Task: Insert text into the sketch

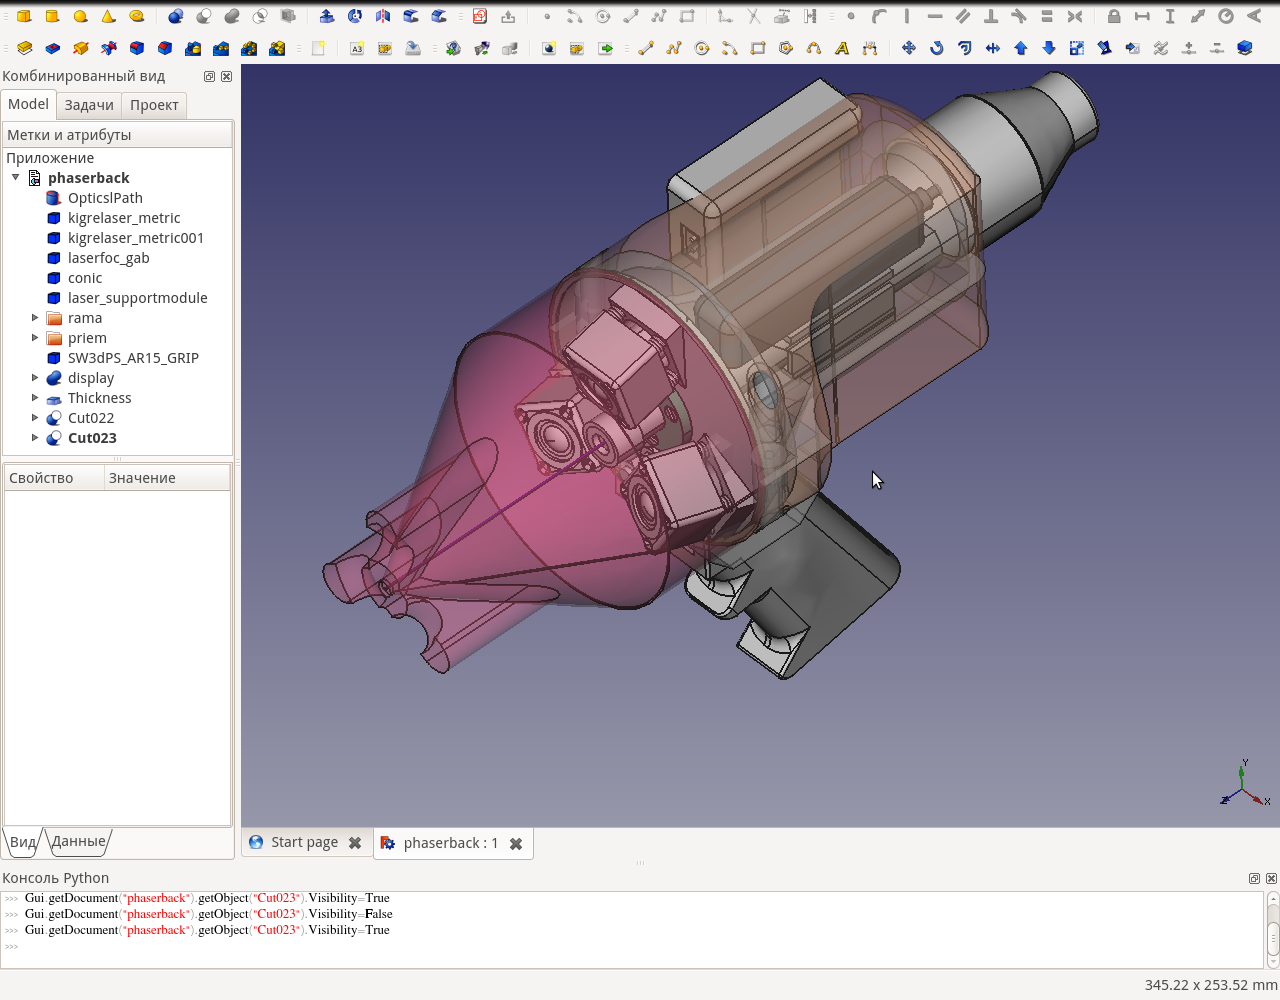Action: (x=841, y=47)
